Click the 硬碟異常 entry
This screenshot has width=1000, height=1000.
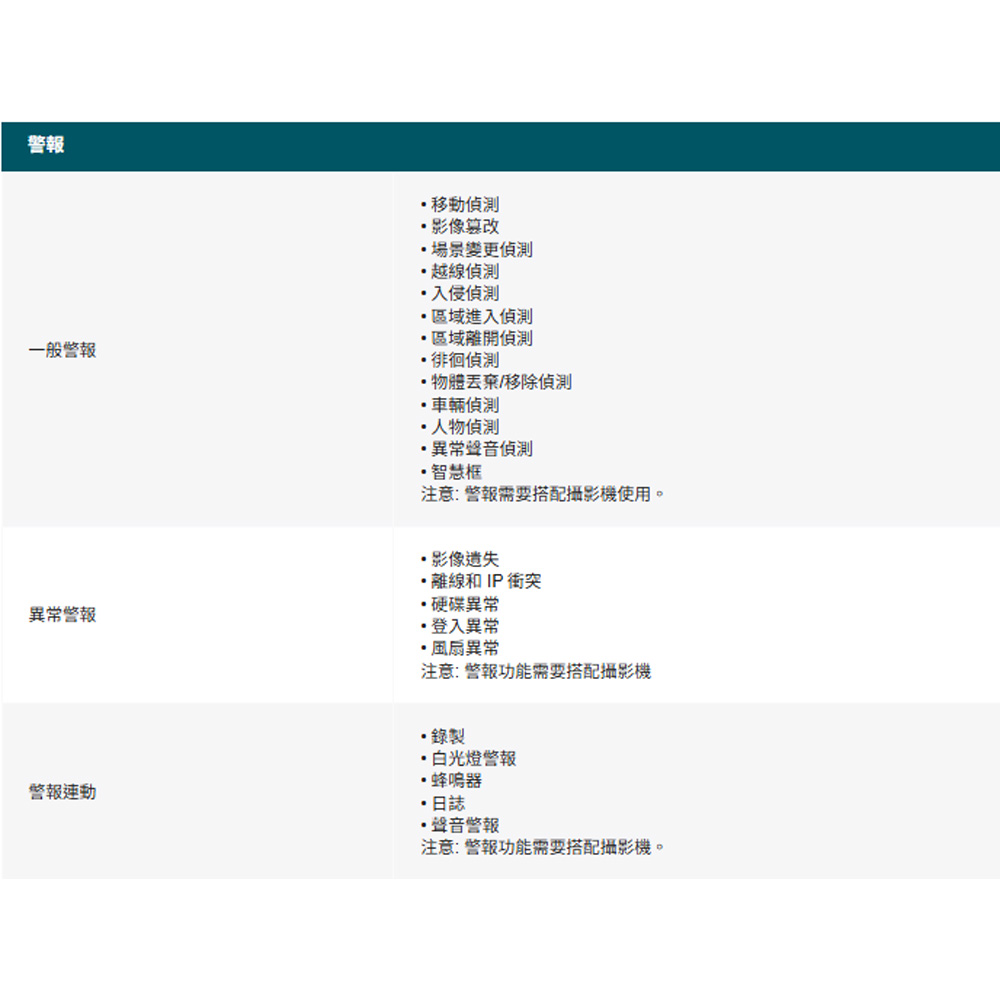[465, 604]
